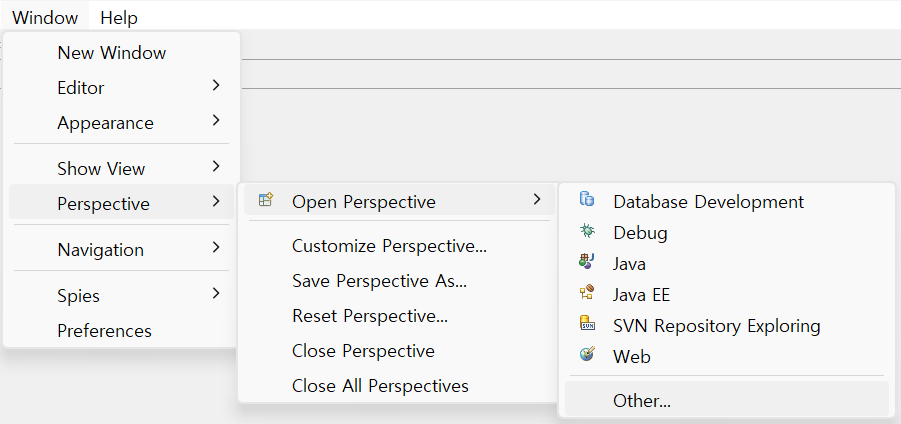Image resolution: width=901 pixels, height=424 pixels.
Task: Click the Debug bug icon
Action: [x=587, y=232]
